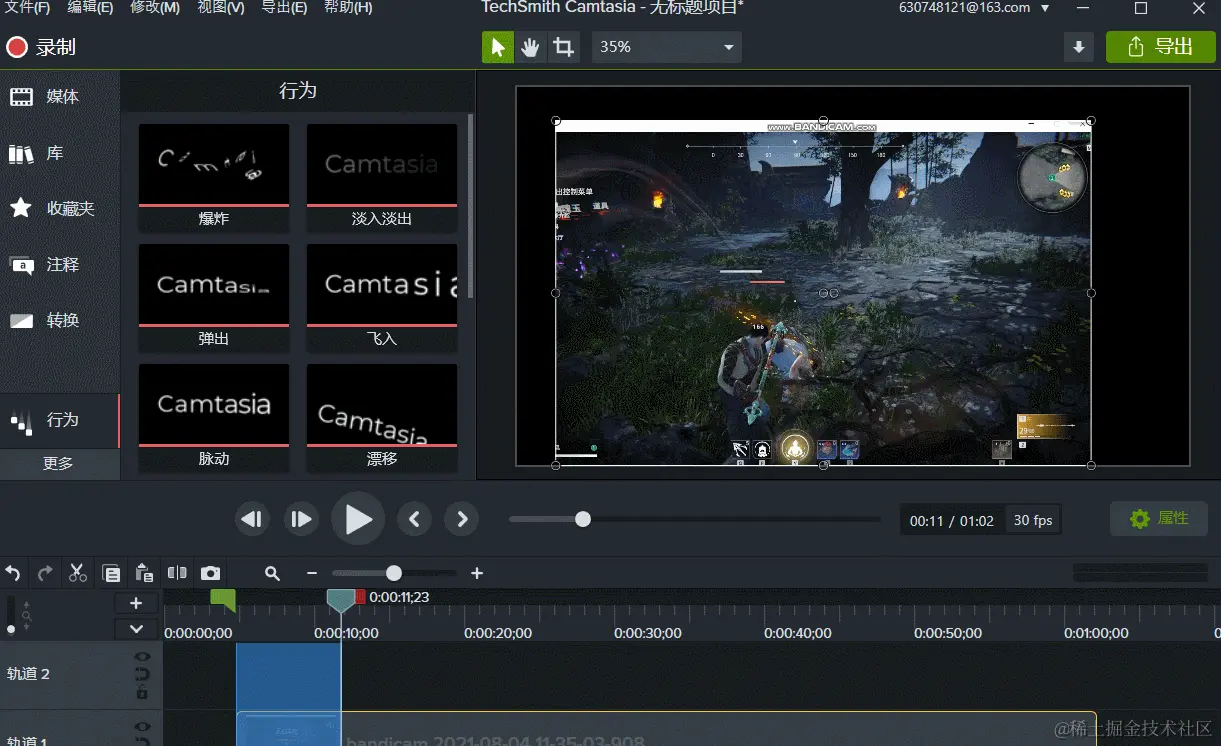Select the 漂移 drifting behavior thumbnail
Image resolution: width=1221 pixels, height=746 pixels.
[x=382, y=418]
